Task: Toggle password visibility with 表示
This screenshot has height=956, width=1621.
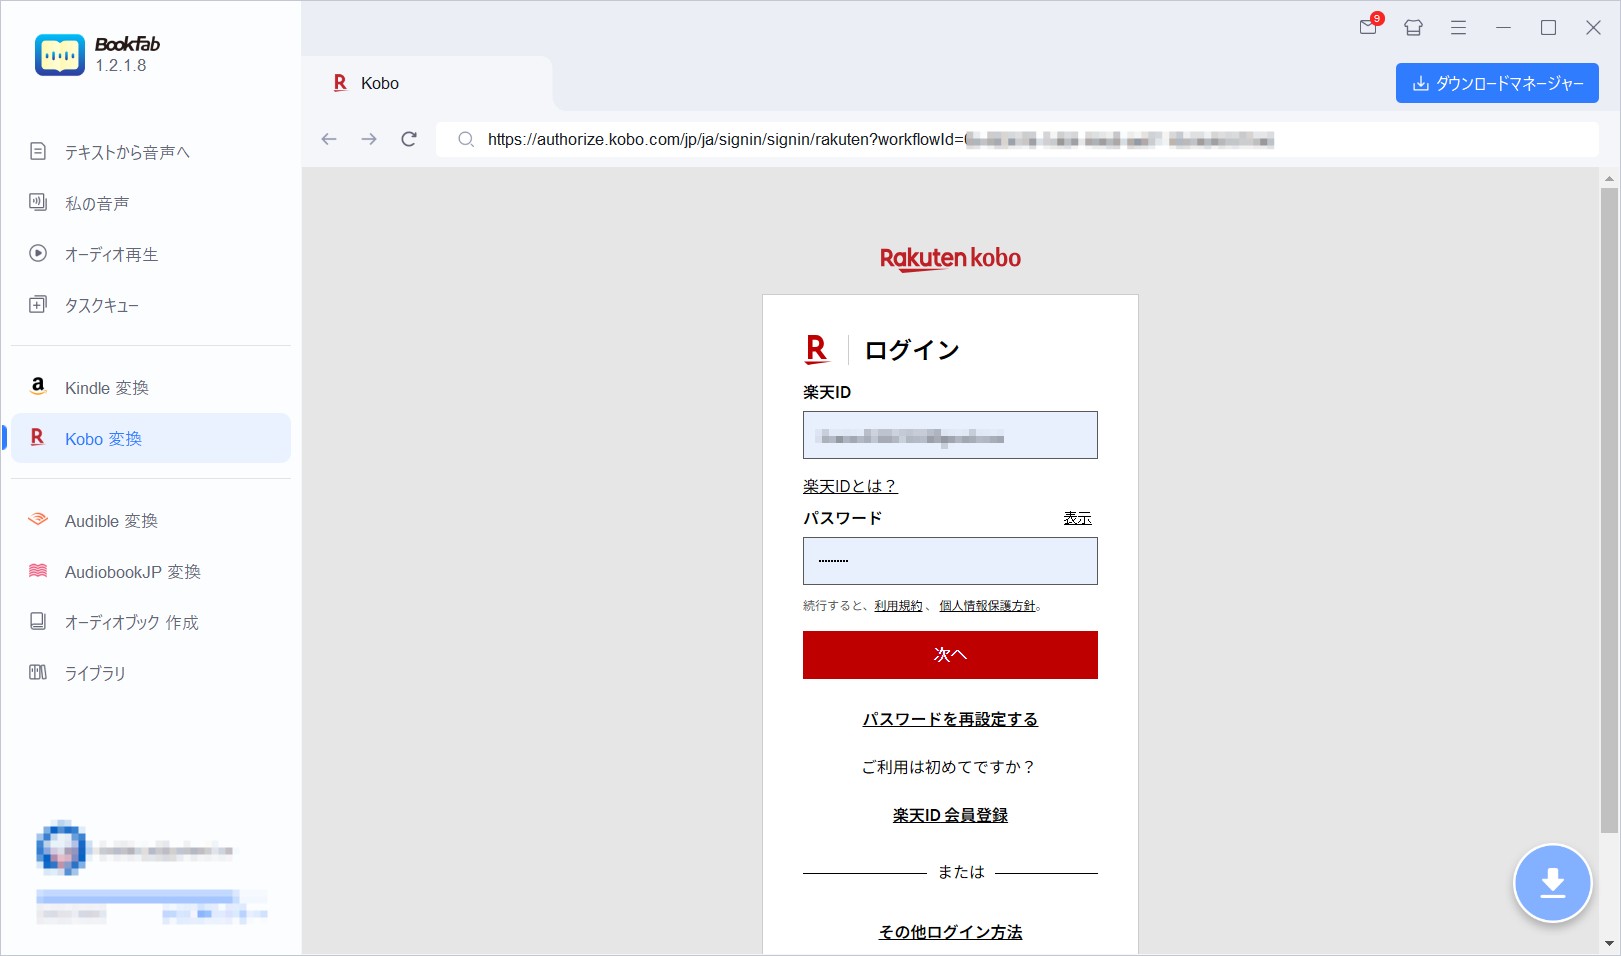Action: (1077, 518)
